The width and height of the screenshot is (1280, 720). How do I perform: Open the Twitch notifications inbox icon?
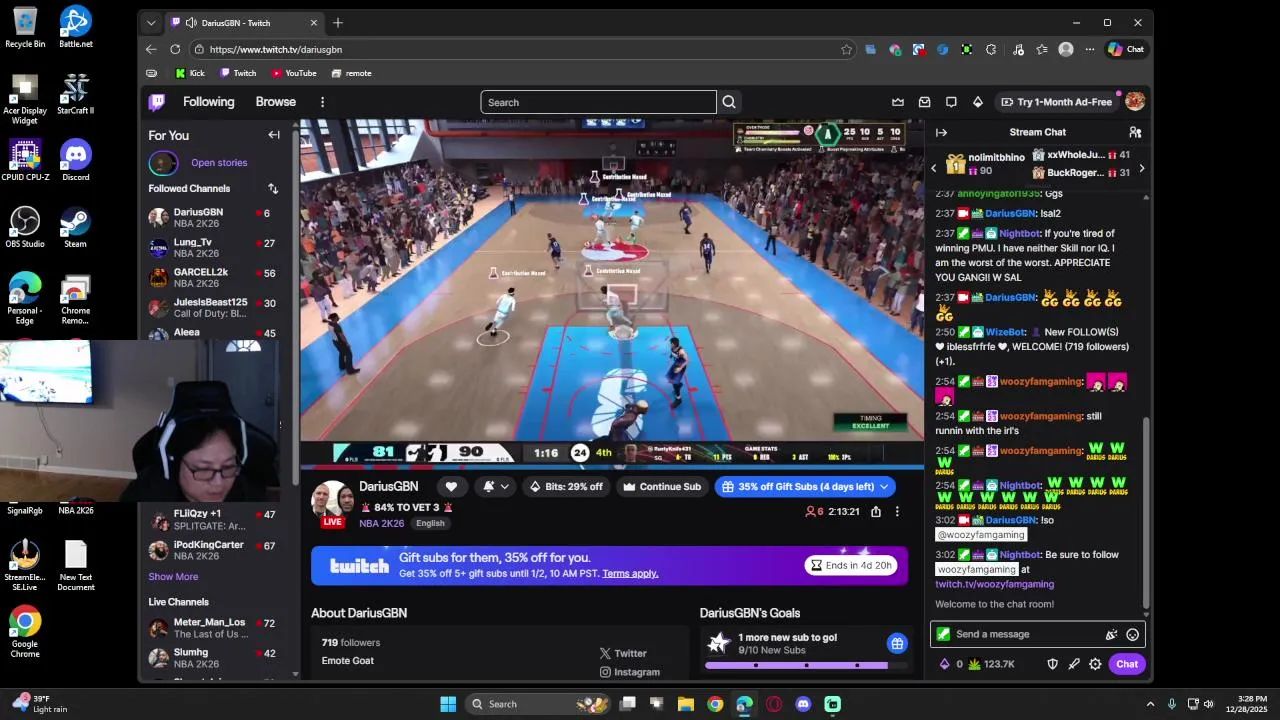point(924,102)
